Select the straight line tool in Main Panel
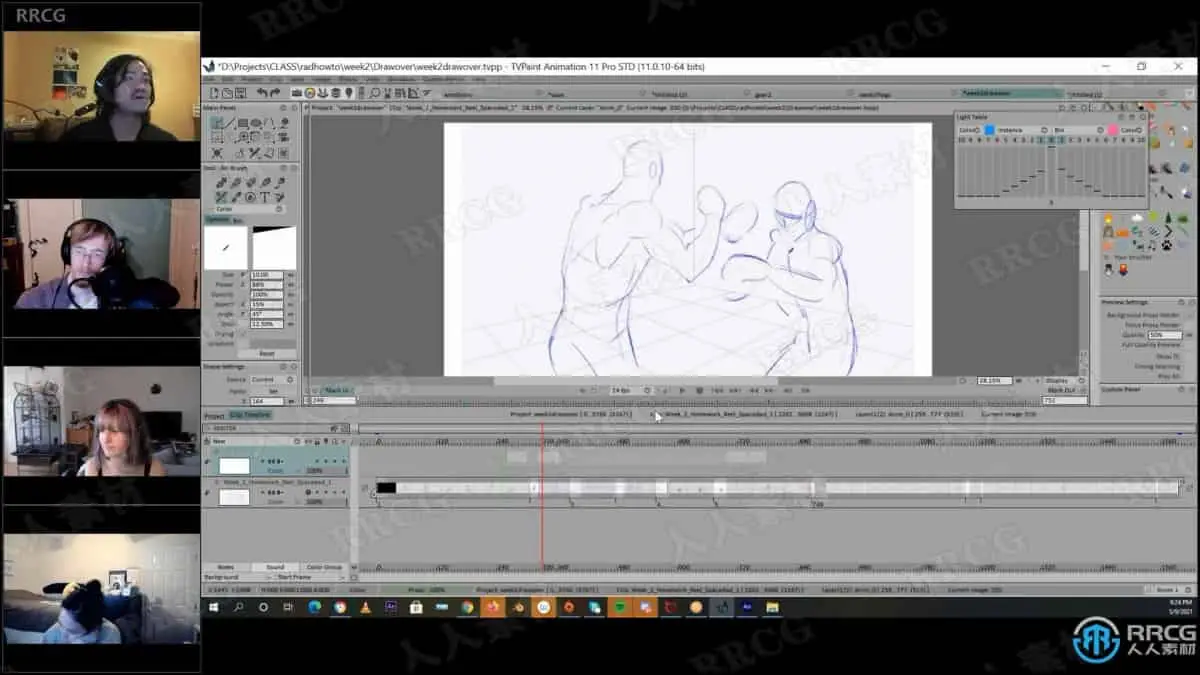 click(230, 123)
